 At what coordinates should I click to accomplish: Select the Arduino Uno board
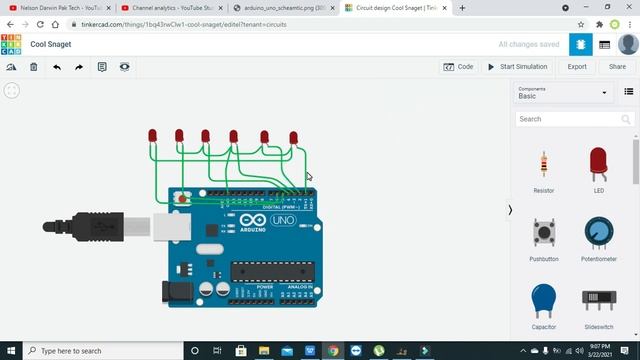[245, 247]
